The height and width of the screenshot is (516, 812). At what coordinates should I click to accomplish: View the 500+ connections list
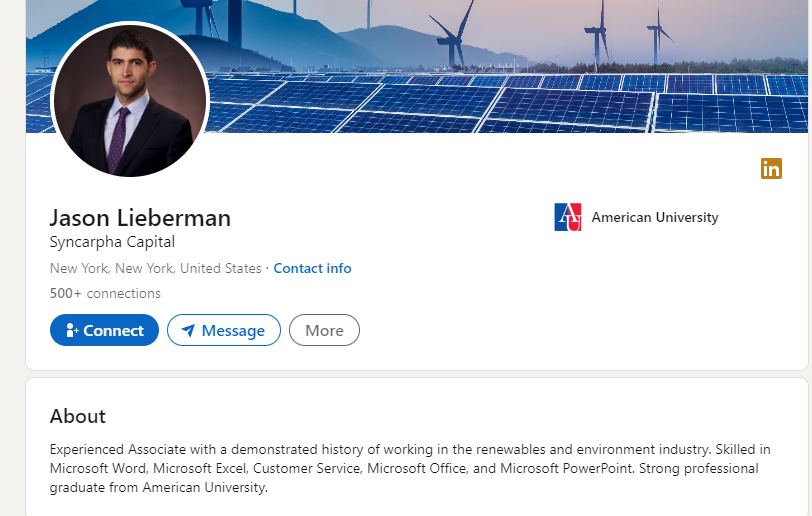(105, 293)
